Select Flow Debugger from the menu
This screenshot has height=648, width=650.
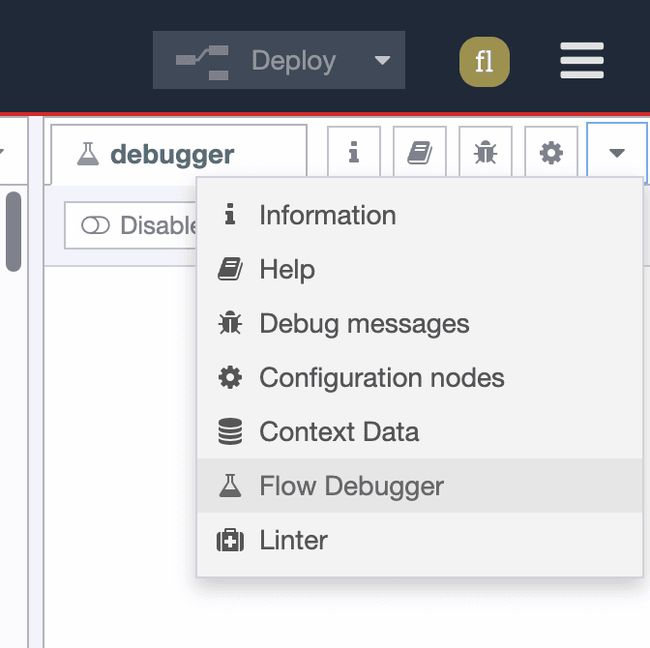click(351, 486)
